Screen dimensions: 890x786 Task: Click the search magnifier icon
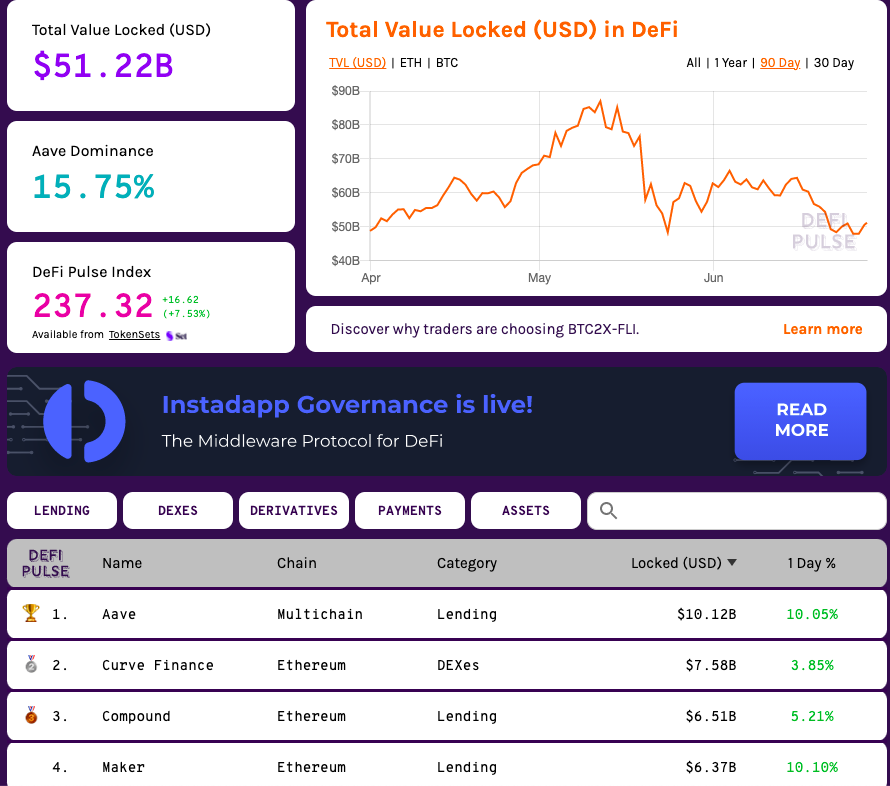click(607, 510)
